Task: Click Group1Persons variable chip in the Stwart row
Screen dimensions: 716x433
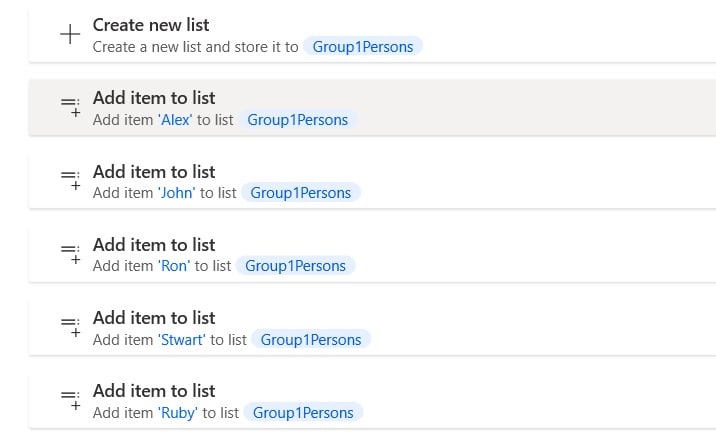Action: (311, 340)
